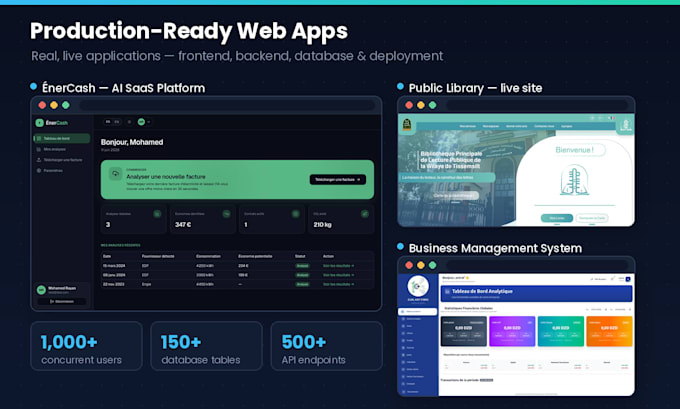Click the green user avatar in top bar
The height and width of the screenshot is (409, 680).
[141, 122]
